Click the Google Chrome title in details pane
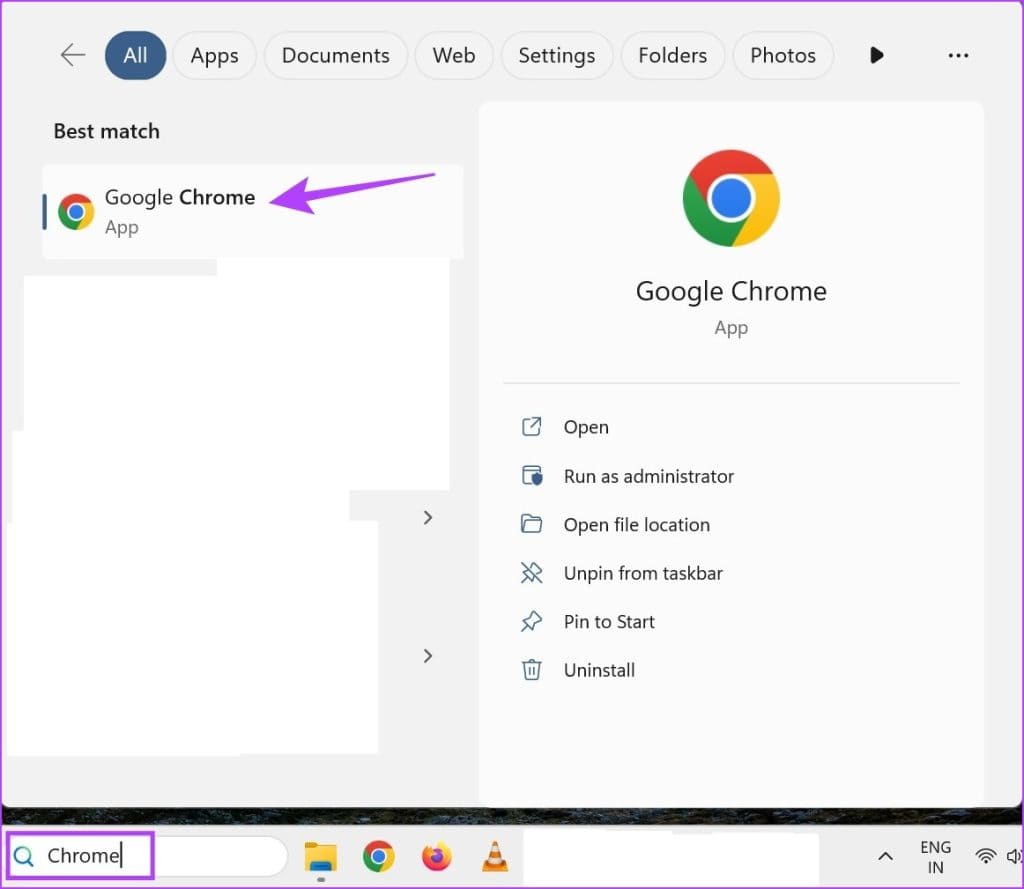Viewport: 1024px width, 889px height. (731, 291)
